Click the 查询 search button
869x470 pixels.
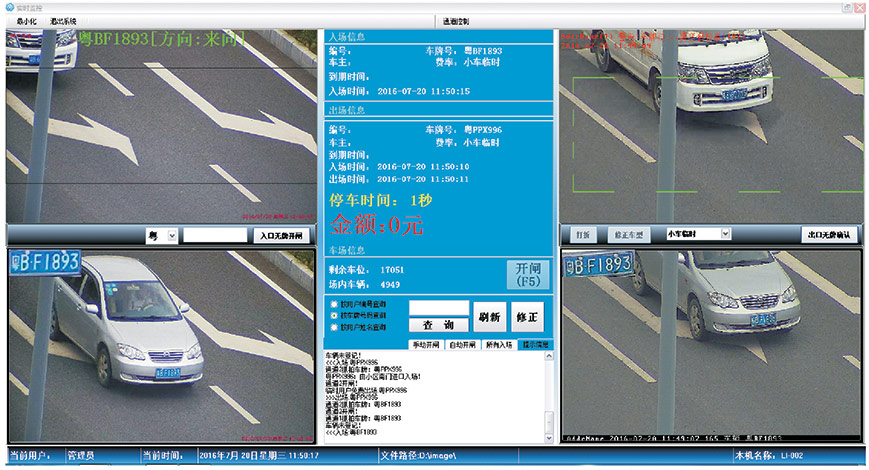tap(439, 325)
